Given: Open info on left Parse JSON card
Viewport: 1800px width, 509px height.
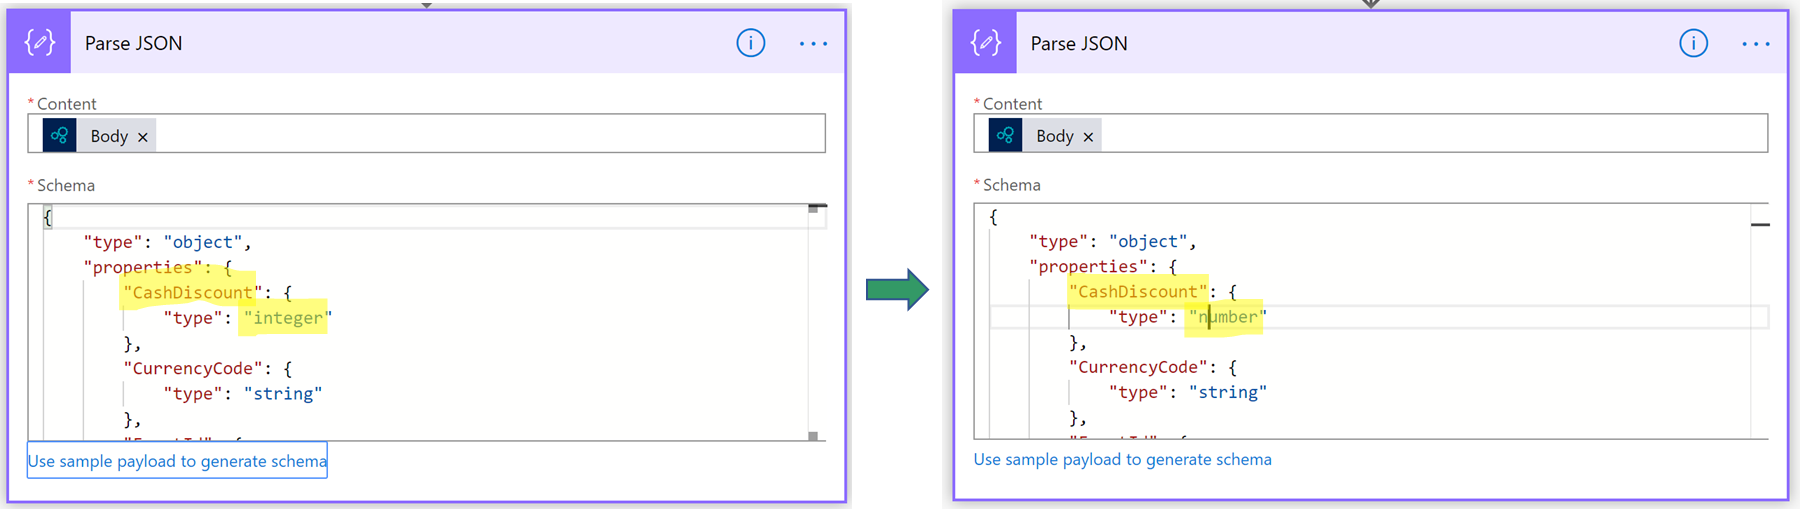Looking at the screenshot, I should tap(751, 43).
